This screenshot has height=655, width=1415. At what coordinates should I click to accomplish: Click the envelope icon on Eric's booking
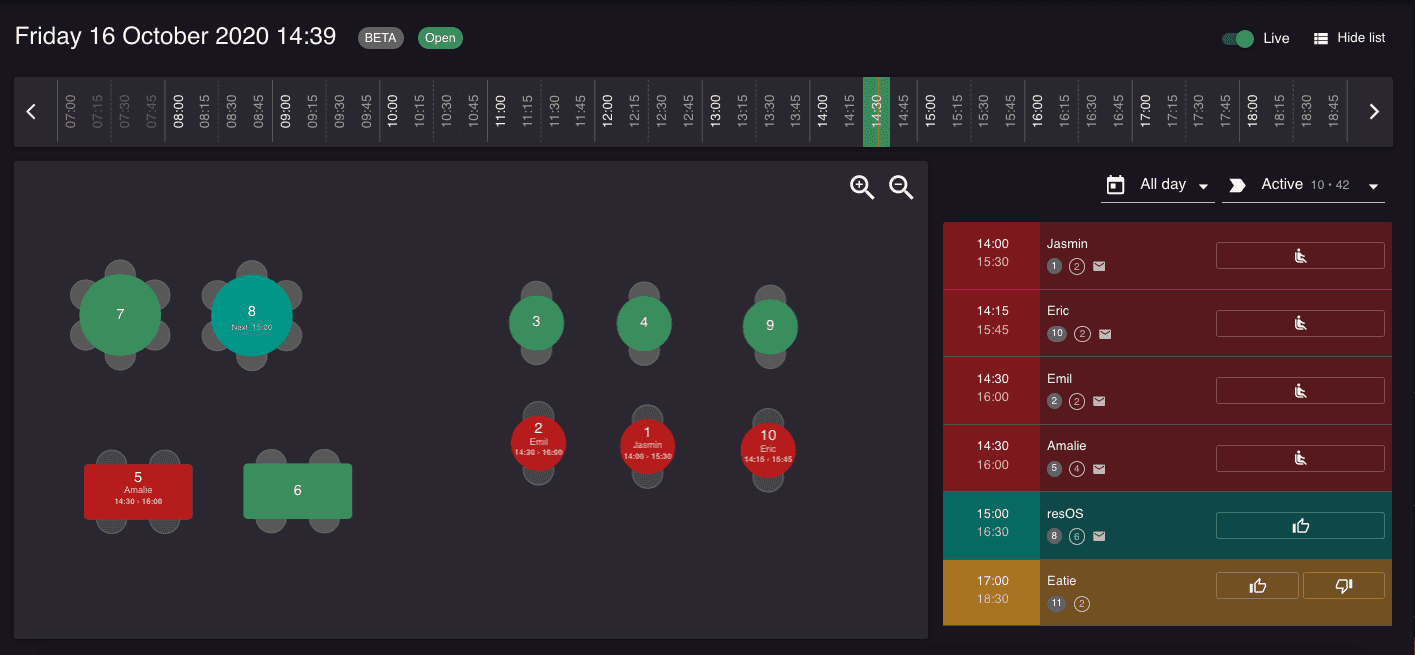pyautogui.click(x=1104, y=334)
